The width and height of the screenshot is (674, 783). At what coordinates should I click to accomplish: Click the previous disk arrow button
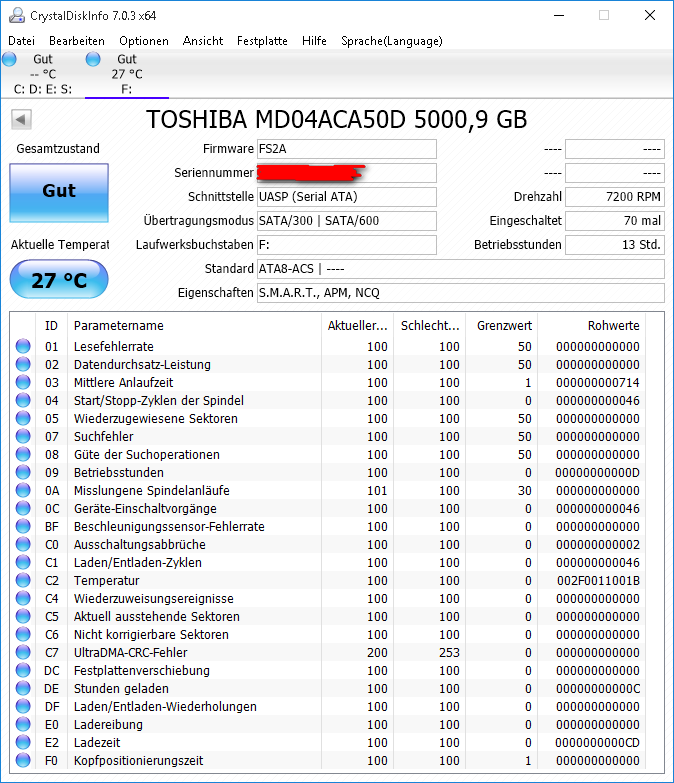(x=22, y=120)
